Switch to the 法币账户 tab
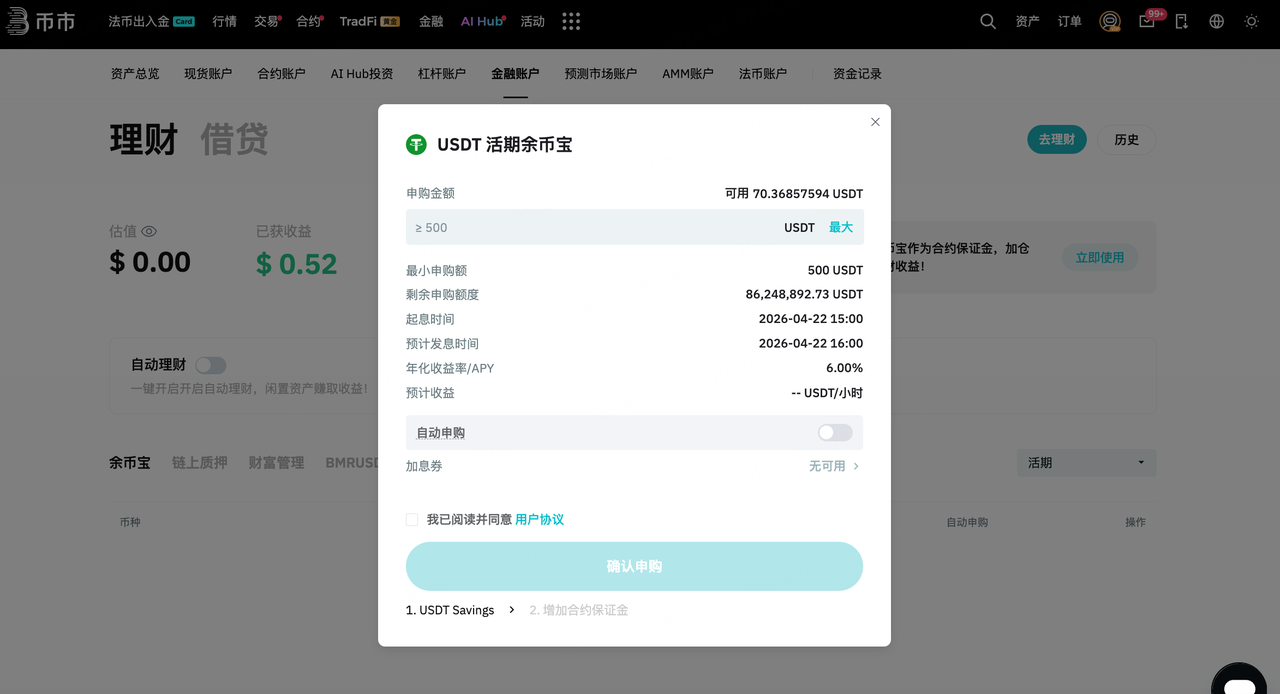 point(763,74)
